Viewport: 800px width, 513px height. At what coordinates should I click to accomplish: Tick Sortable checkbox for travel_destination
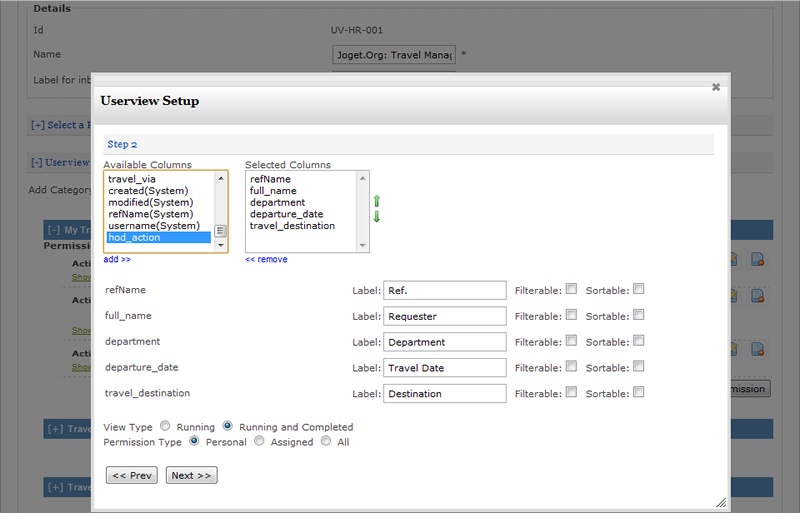coord(639,393)
